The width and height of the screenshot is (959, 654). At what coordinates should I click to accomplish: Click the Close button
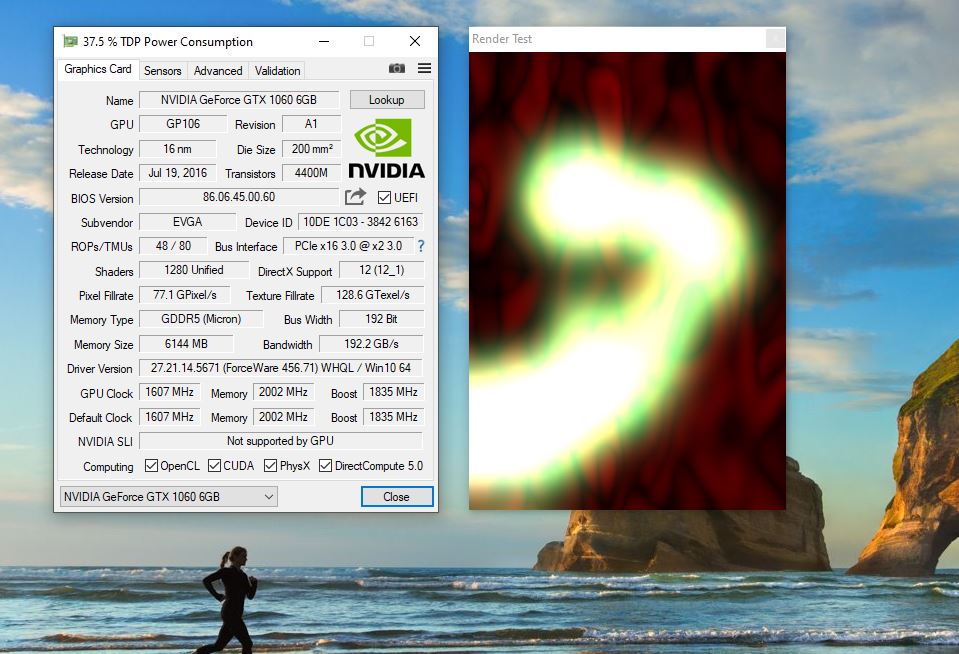coord(396,497)
